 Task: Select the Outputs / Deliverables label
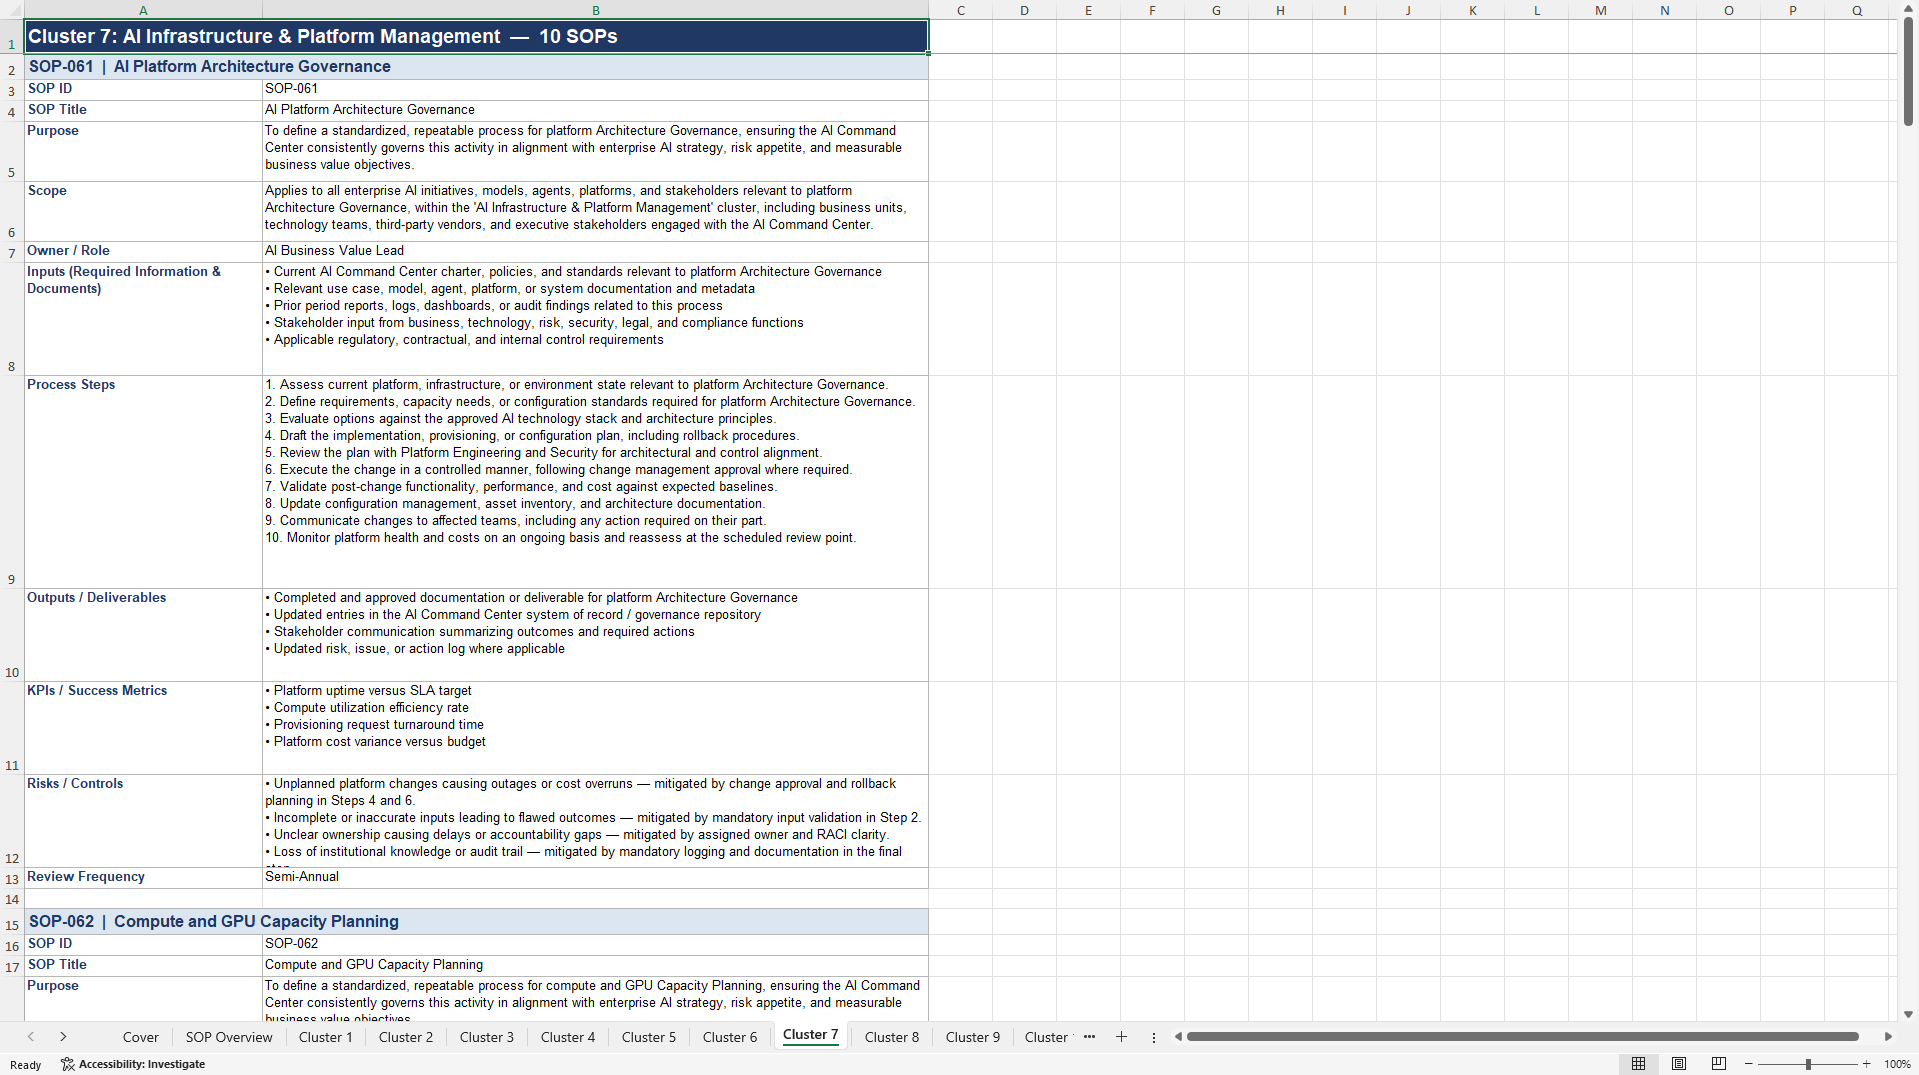(143, 635)
